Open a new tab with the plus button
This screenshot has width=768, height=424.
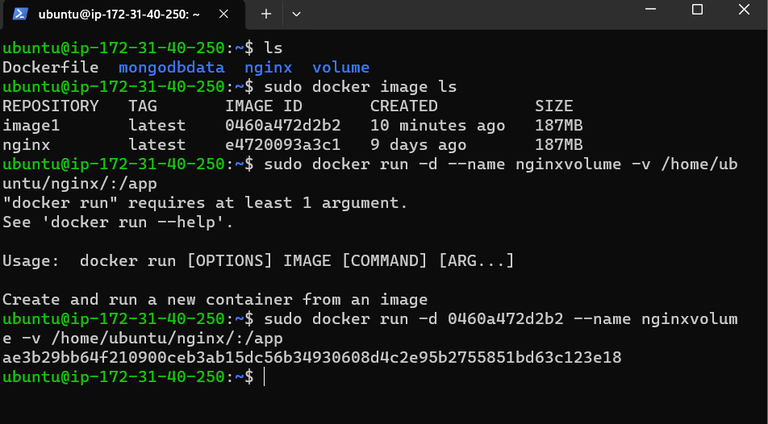tap(266, 14)
